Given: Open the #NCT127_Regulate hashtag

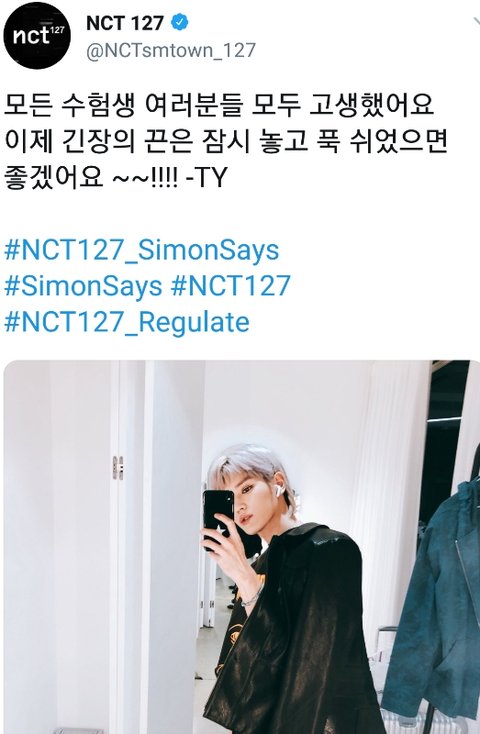Looking at the screenshot, I should coord(126,322).
